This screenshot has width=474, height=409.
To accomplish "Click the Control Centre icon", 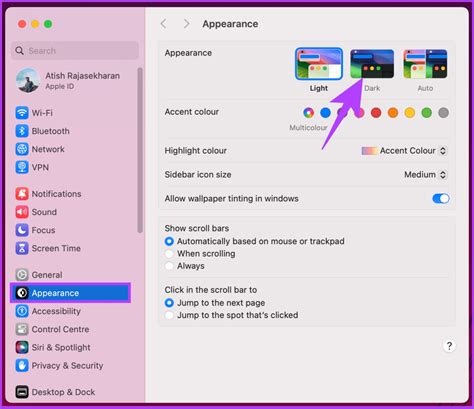I will click(22, 329).
